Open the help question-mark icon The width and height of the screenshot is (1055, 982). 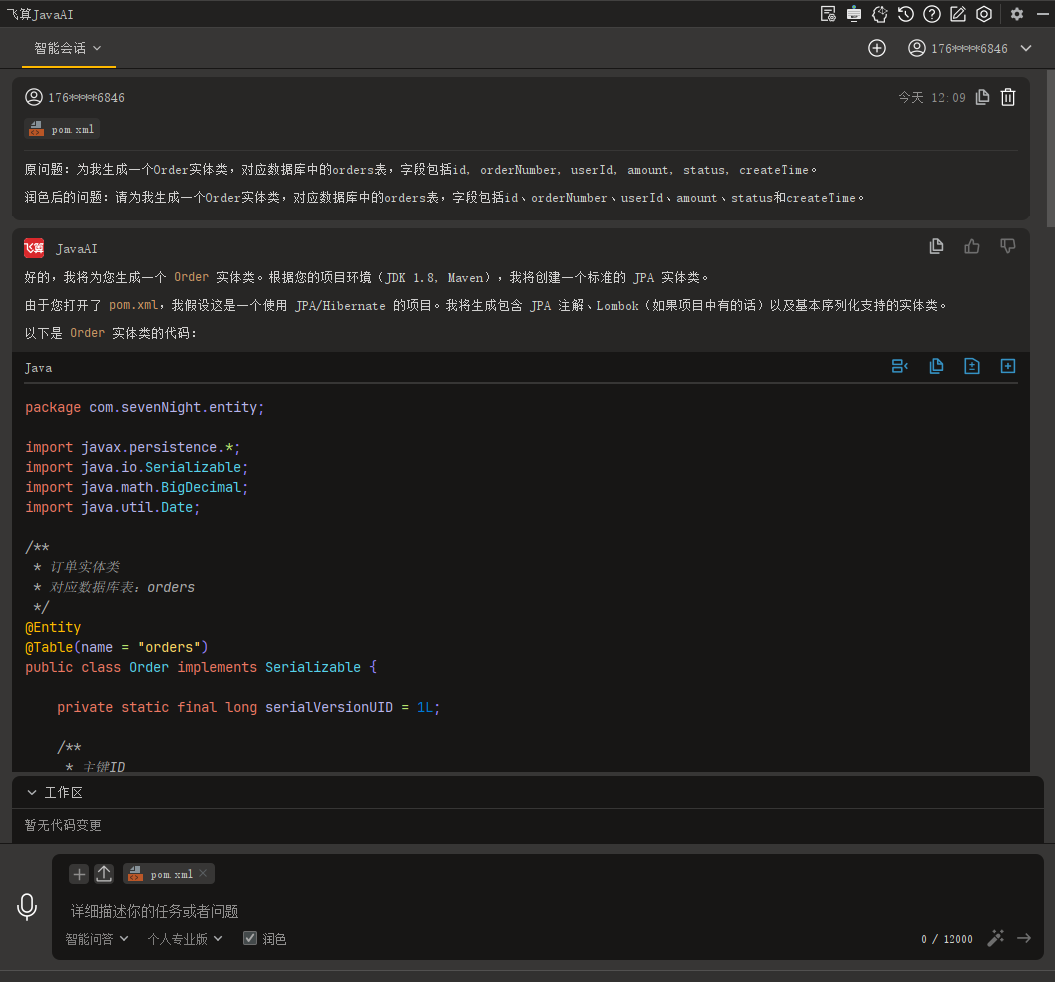(932, 14)
